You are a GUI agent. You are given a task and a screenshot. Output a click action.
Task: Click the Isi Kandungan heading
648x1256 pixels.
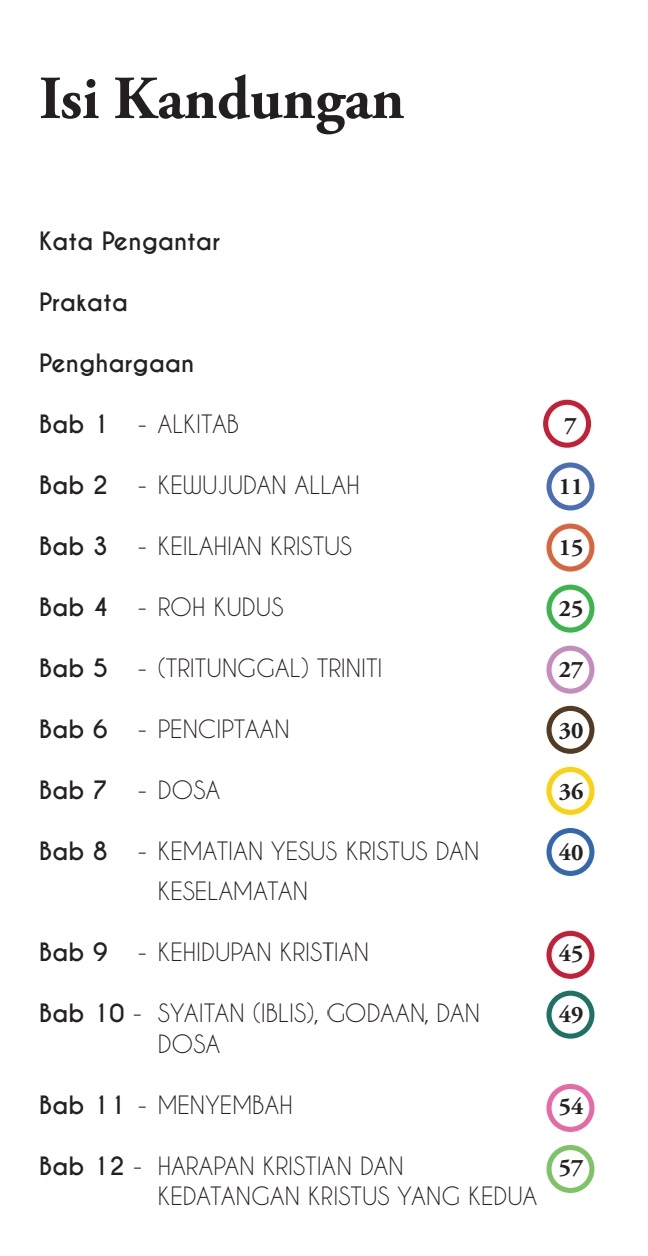click(222, 101)
